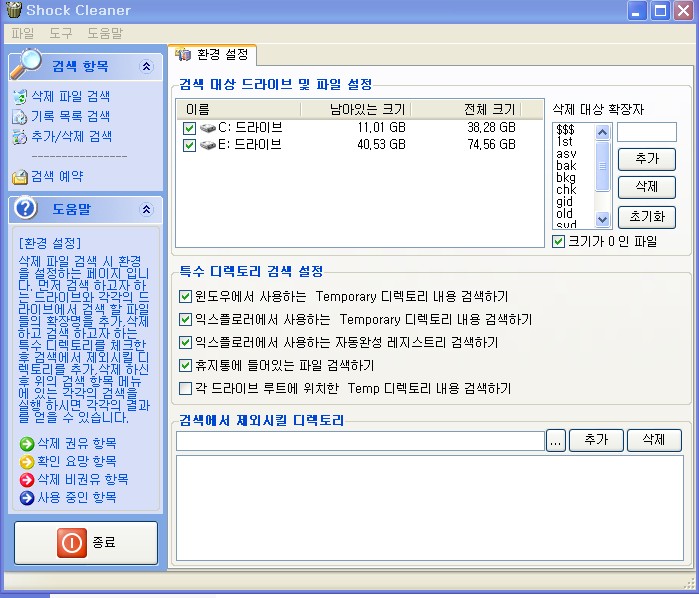Click the red 삭제 비권유 항목 arrow icon
699x598 pixels.
click(x=26, y=479)
